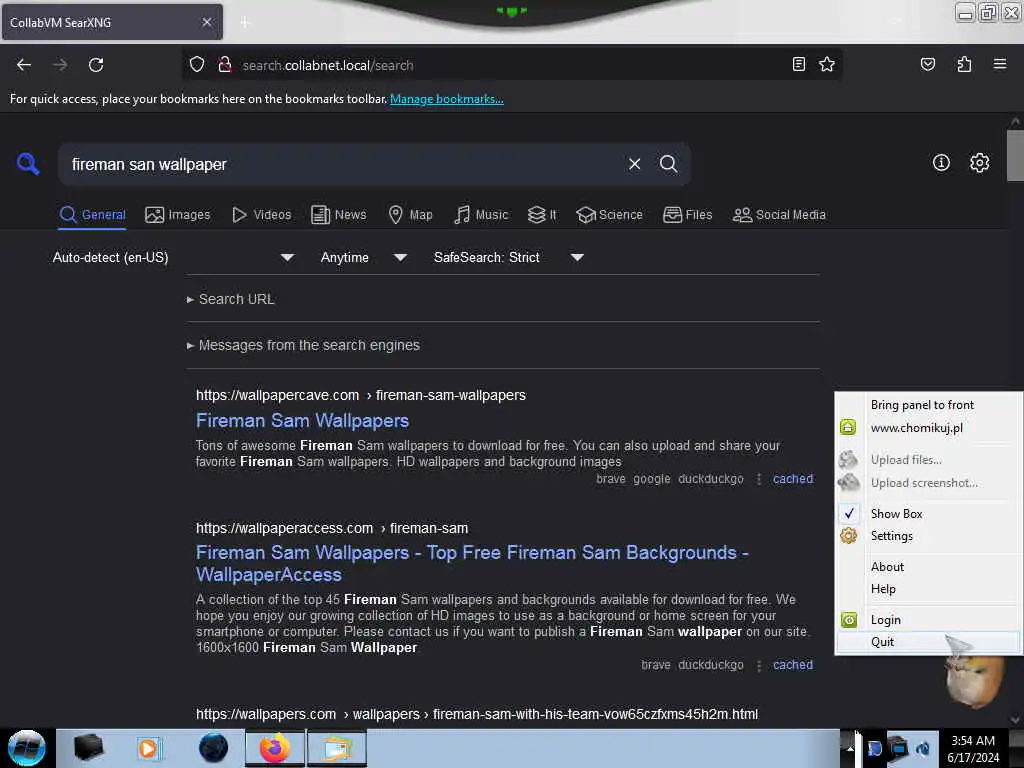The image size is (1024, 768).
Task: Select Help in the tray menu
Action: (x=928, y=589)
